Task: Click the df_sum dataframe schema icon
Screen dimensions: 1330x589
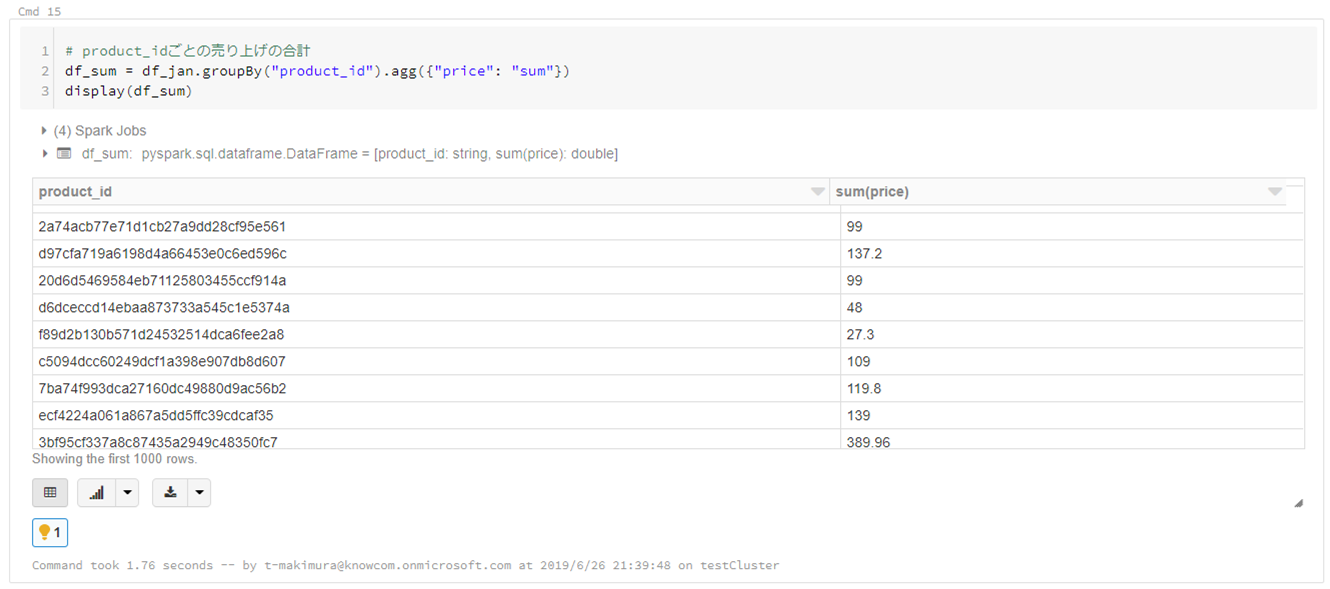Action: click(62, 153)
